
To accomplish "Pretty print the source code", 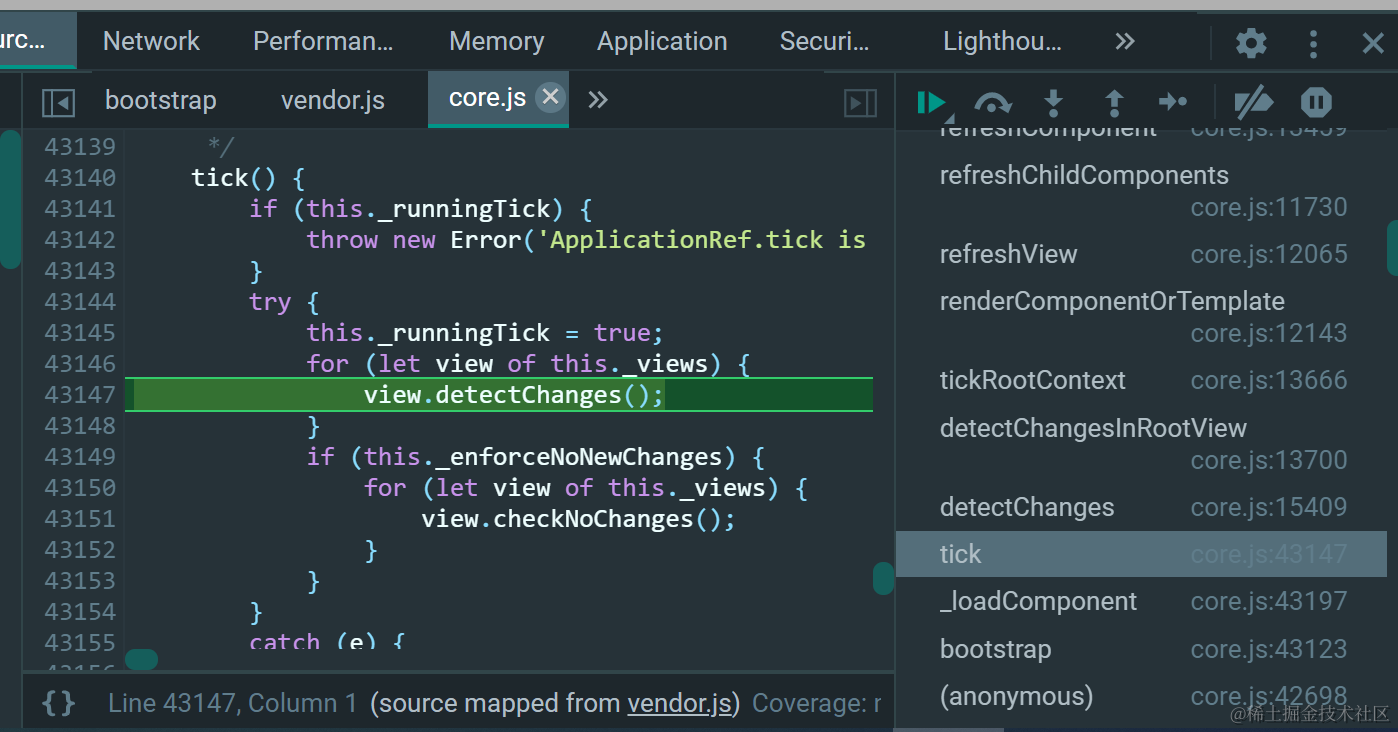I will click(59, 703).
